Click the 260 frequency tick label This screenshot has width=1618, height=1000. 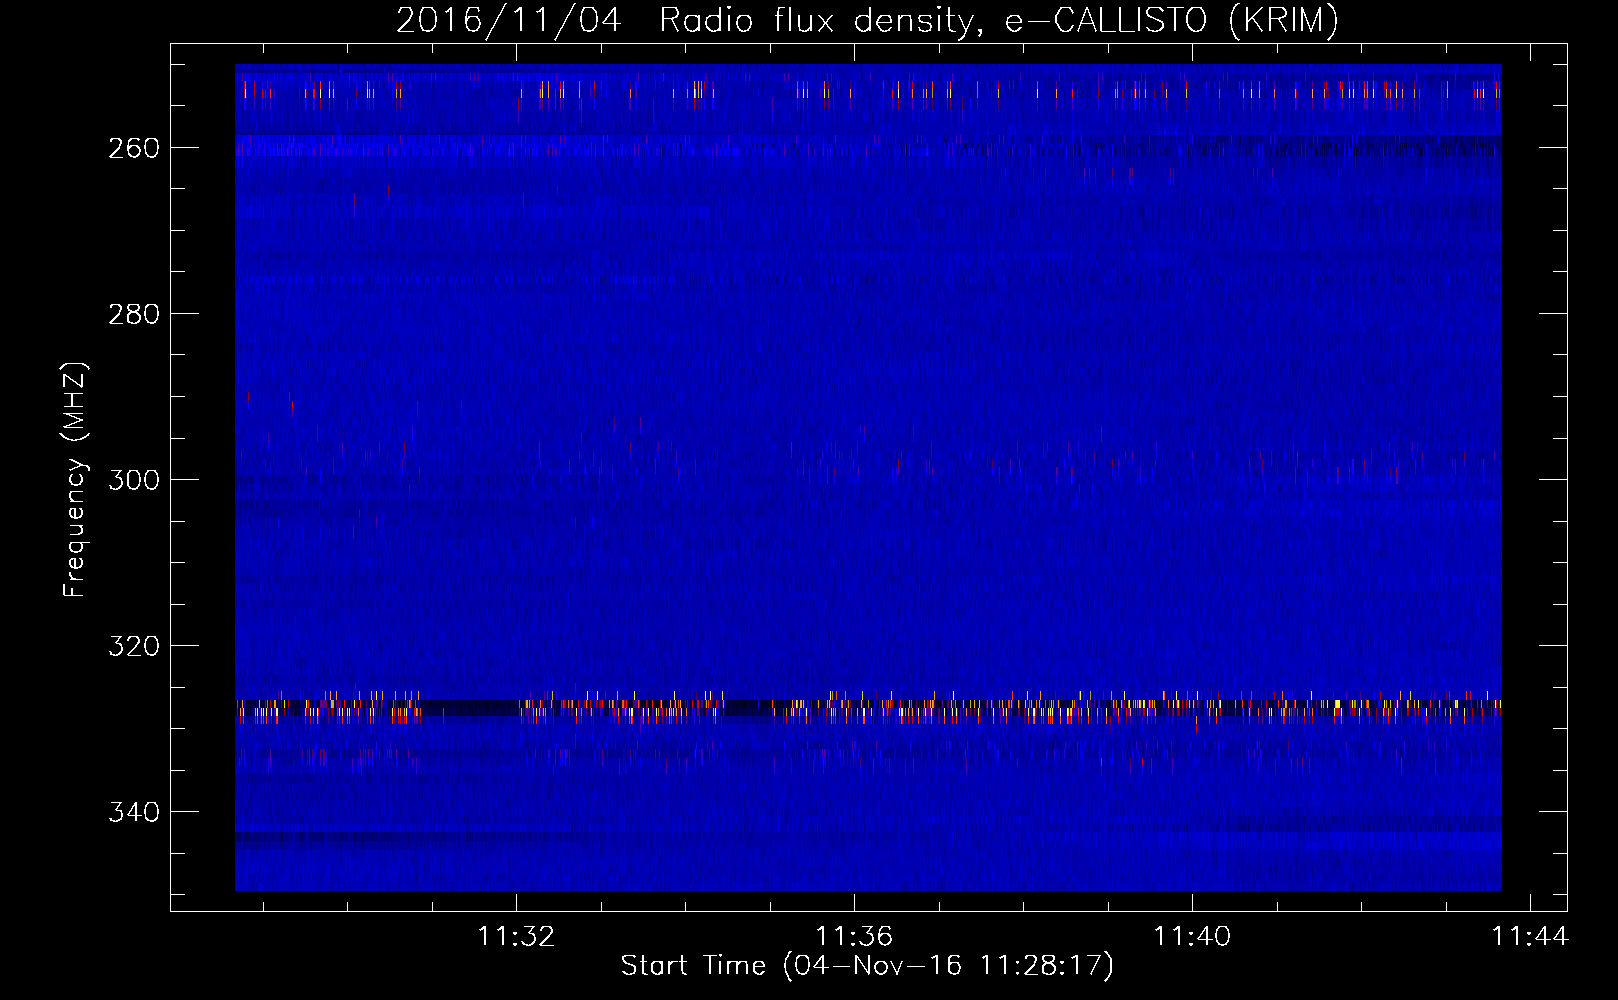pos(133,148)
